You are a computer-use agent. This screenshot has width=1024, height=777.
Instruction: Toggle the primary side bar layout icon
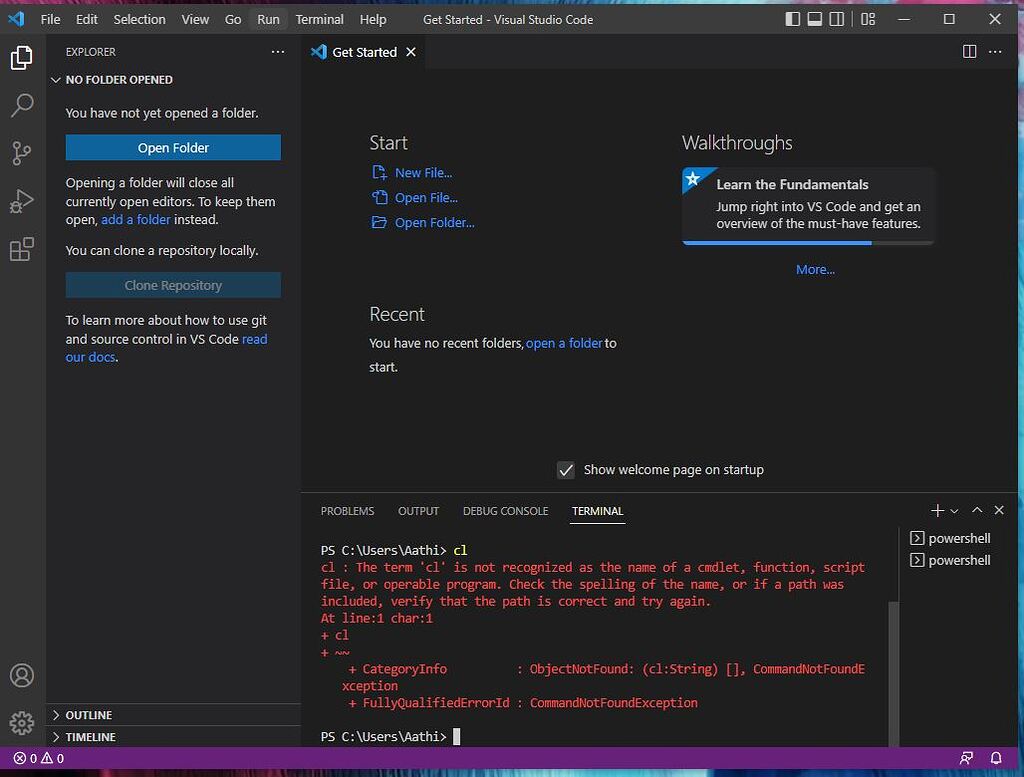(x=792, y=19)
